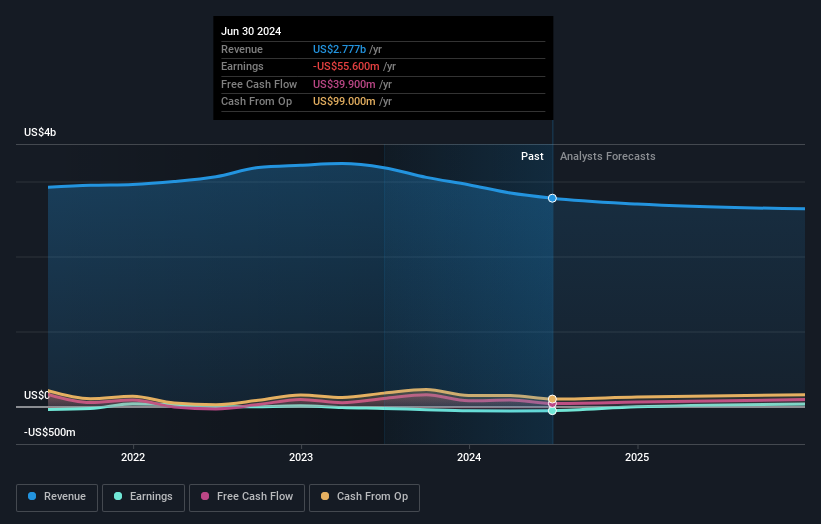Click the US$2.777b revenue value
Screen dimensions: 821x524
[x=339, y=49]
